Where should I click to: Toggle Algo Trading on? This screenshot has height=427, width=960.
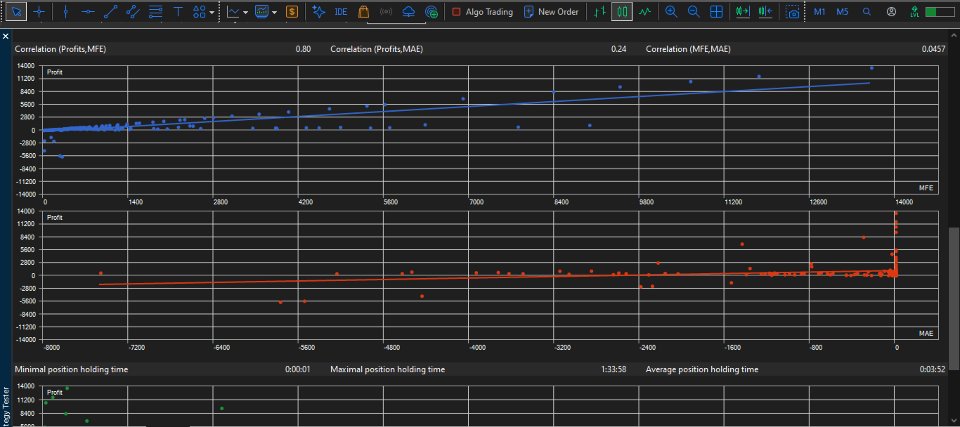482,12
